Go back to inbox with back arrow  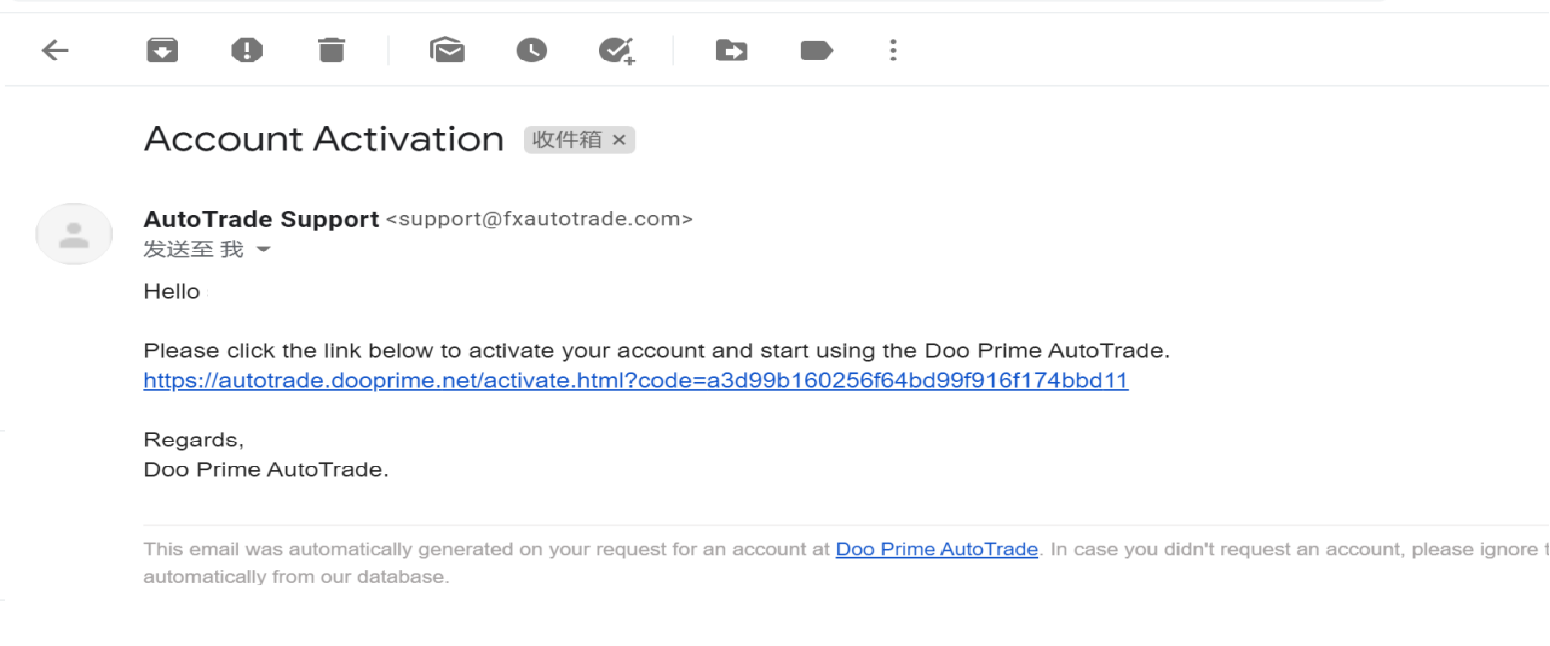pos(55,50)
